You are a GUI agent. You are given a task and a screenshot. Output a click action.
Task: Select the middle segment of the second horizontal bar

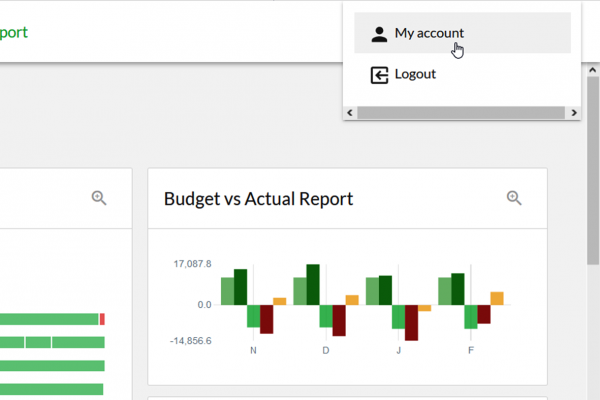(x=38, y=342)
